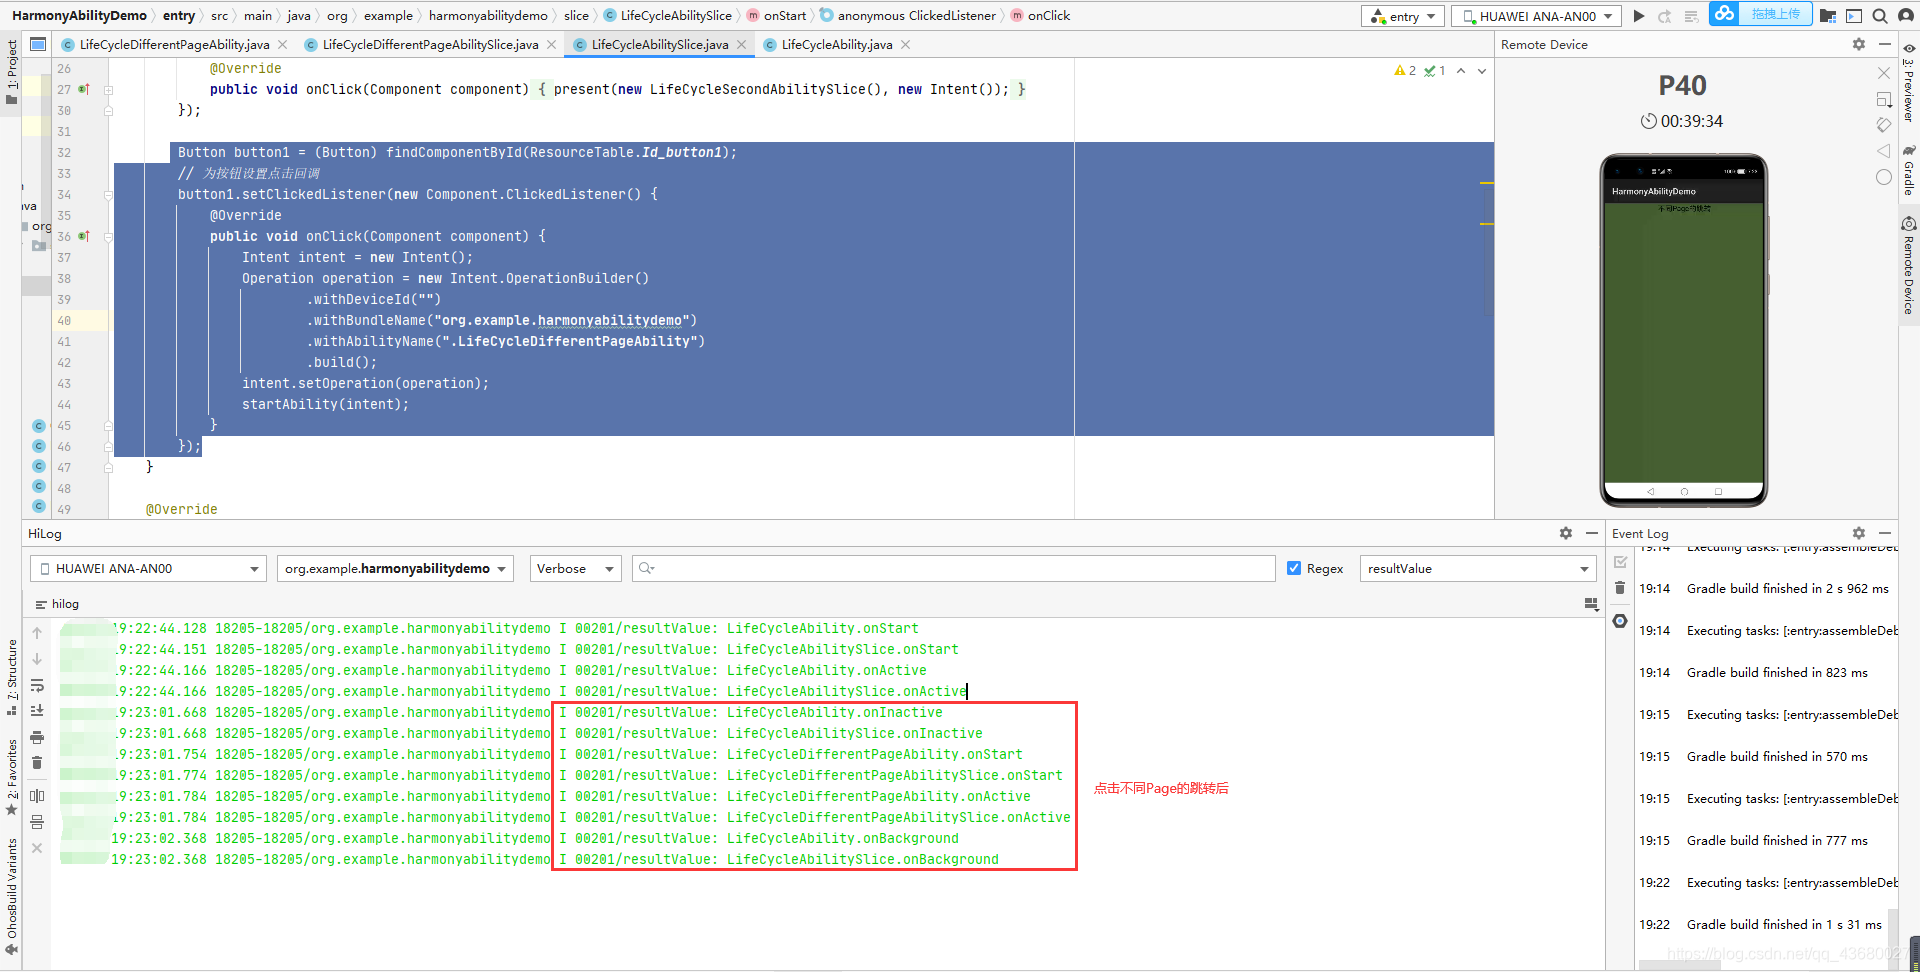1920x972 pixels.
Task: Open the entry run configuration dropdown
Action: pos(1402,16)
